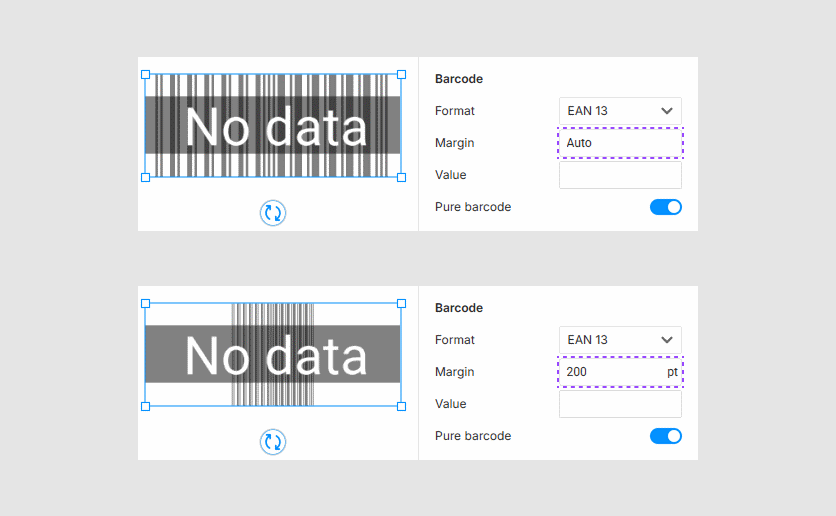Select the lower narrow barcode preview

(x=273, y=355)
